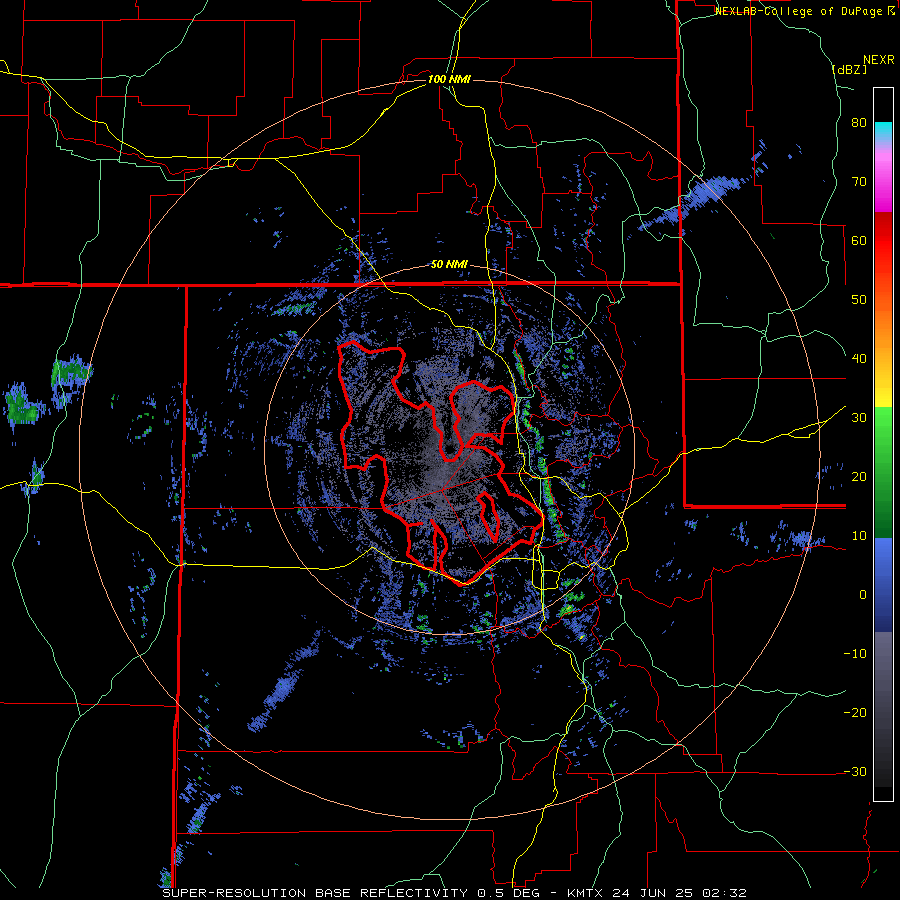Pick the blue band of the color bar
Viewport: 900px width, 900px height.
[883, 585]
